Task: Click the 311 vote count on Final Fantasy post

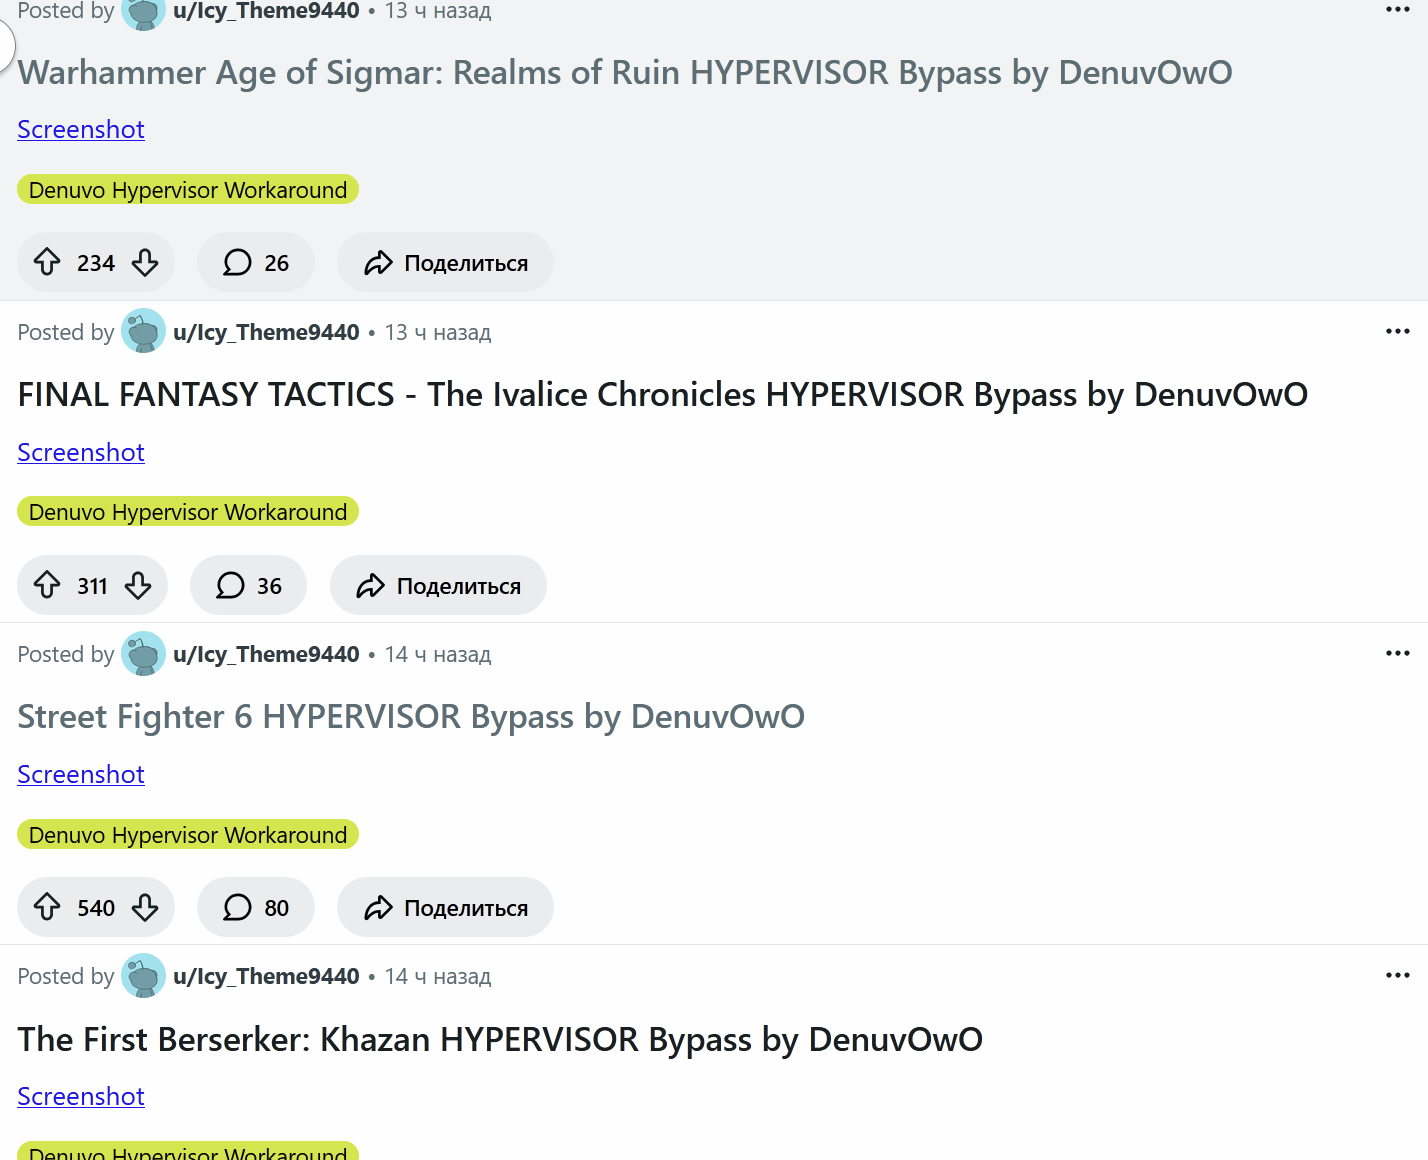Action: click(92, 586)
